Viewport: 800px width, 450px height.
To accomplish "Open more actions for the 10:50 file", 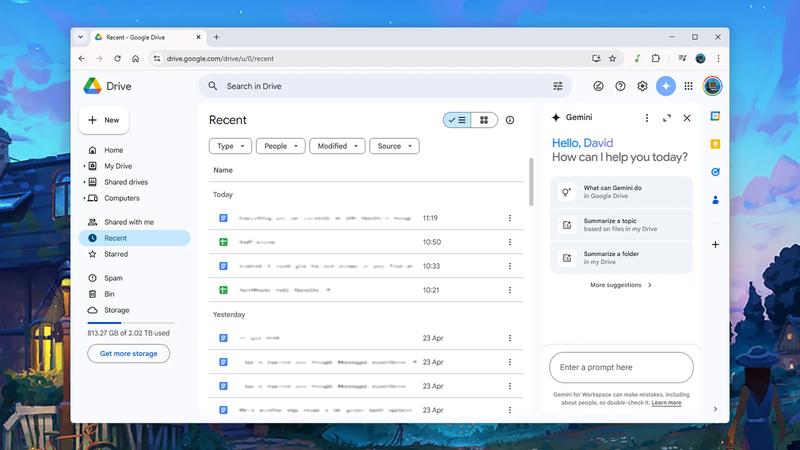I will (x=510, y=242).
